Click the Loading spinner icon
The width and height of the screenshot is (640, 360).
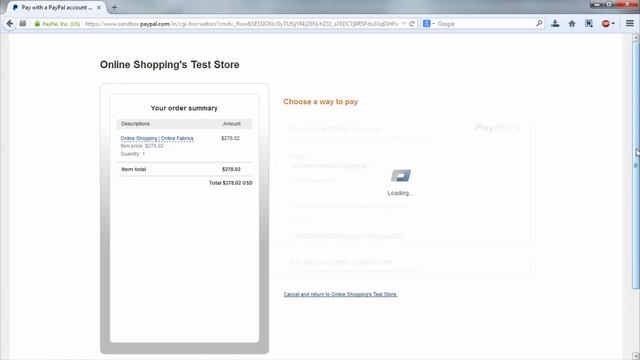pos(401,176)
